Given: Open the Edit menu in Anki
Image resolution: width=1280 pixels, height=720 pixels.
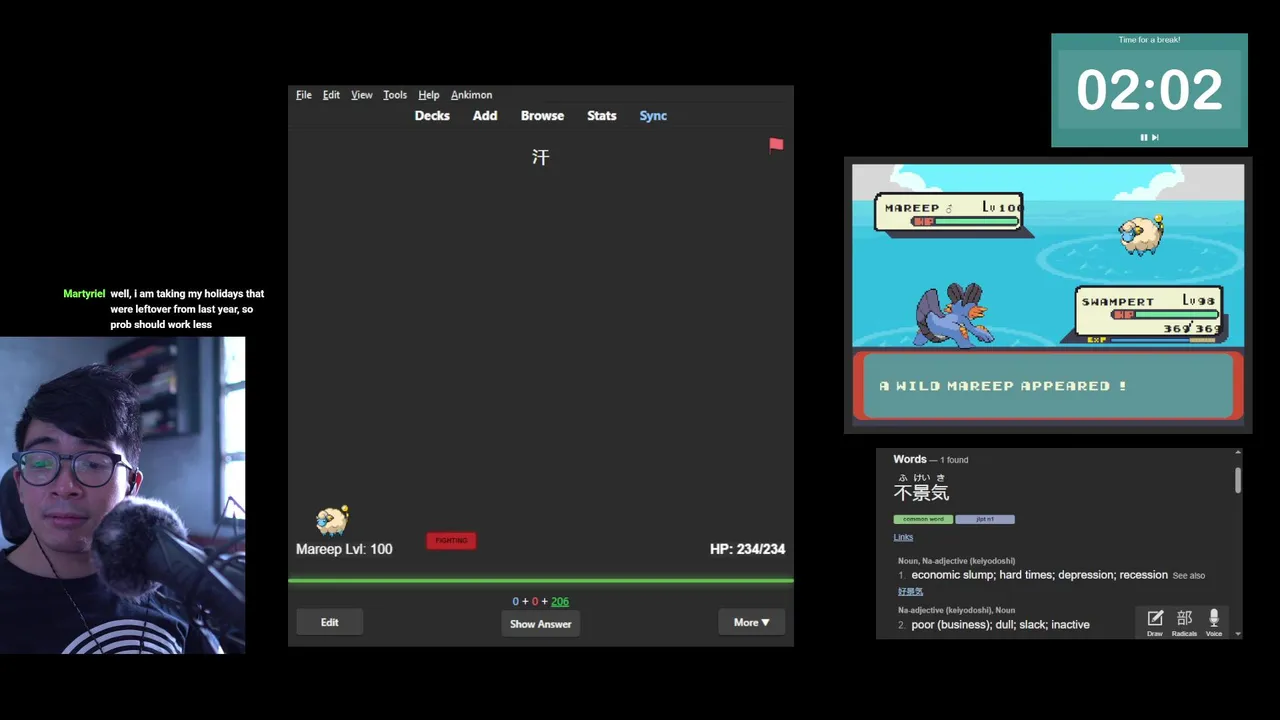Looking at the screenshot, I should pyautogui.click(x=331, y=95).
